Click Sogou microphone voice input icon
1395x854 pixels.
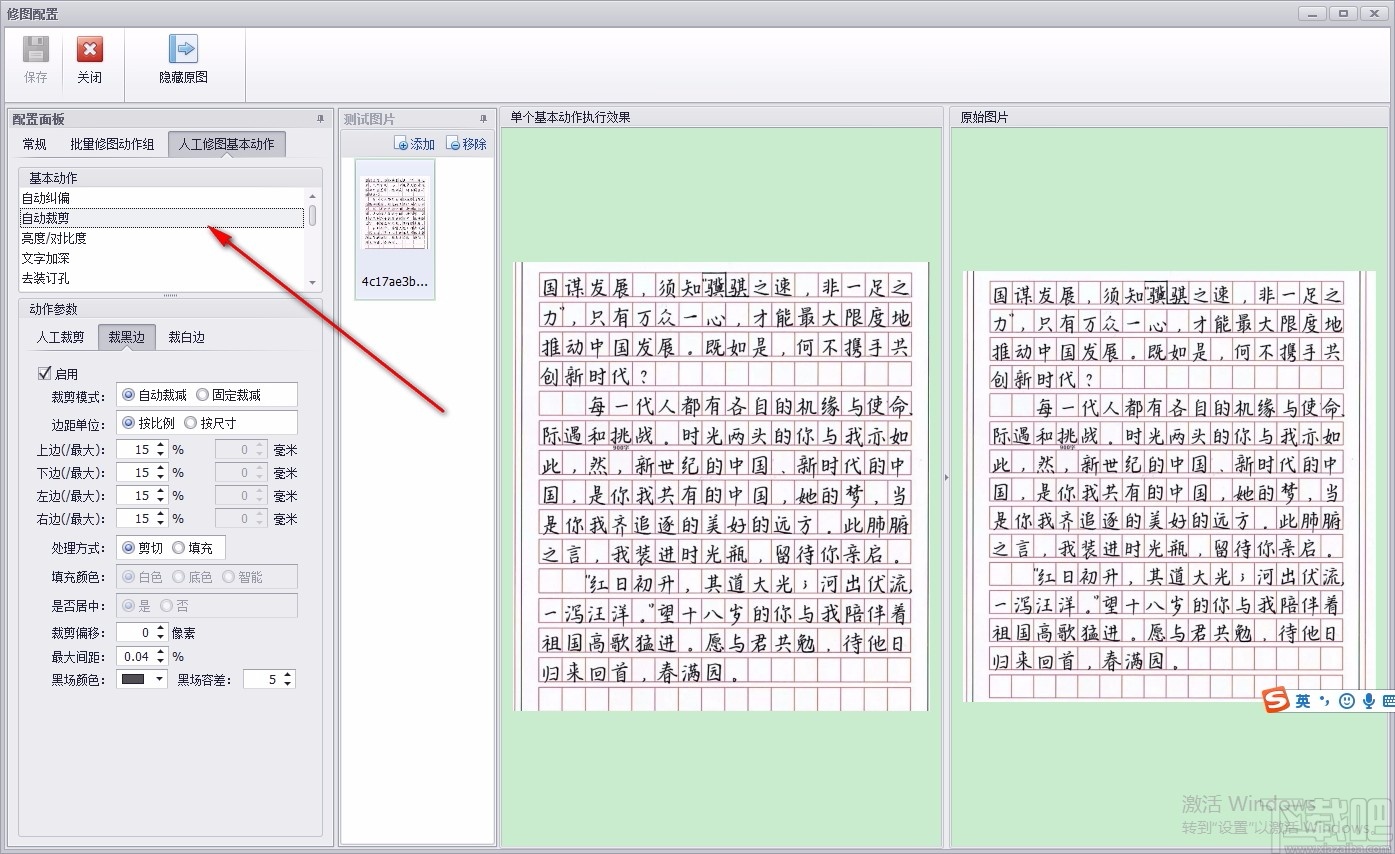(x=1369, y=702)
